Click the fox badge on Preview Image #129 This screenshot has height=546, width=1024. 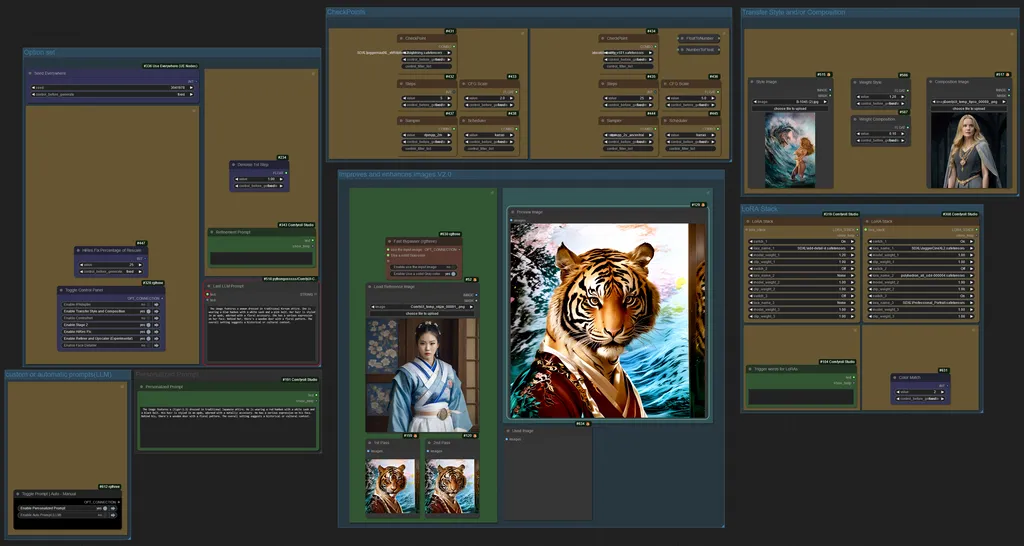(703, 205)
